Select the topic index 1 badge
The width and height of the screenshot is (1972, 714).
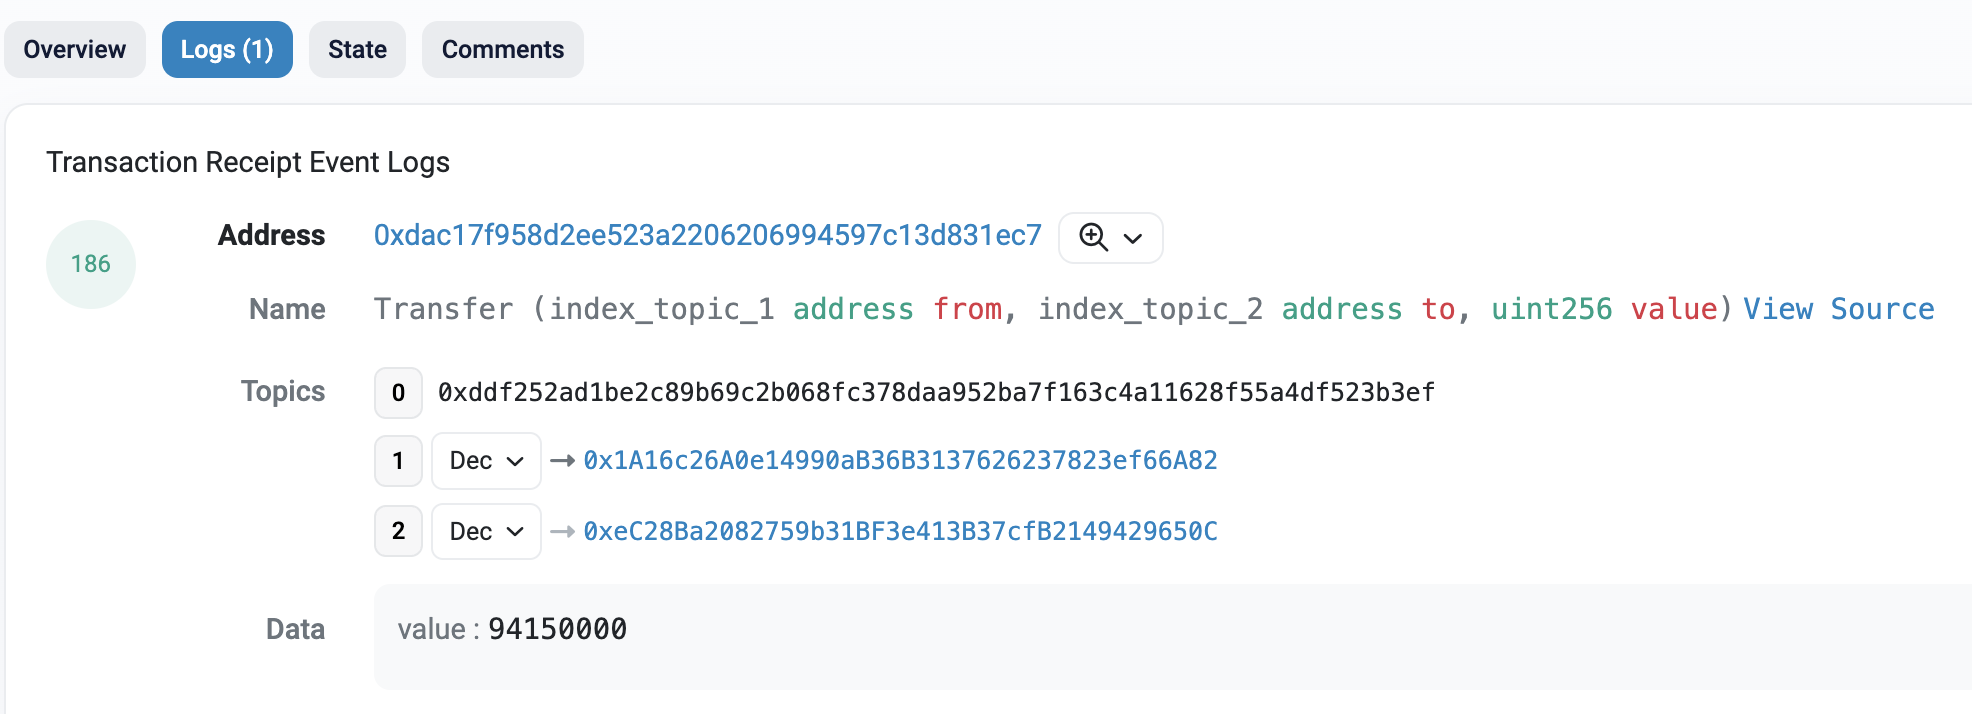(398, 460)
